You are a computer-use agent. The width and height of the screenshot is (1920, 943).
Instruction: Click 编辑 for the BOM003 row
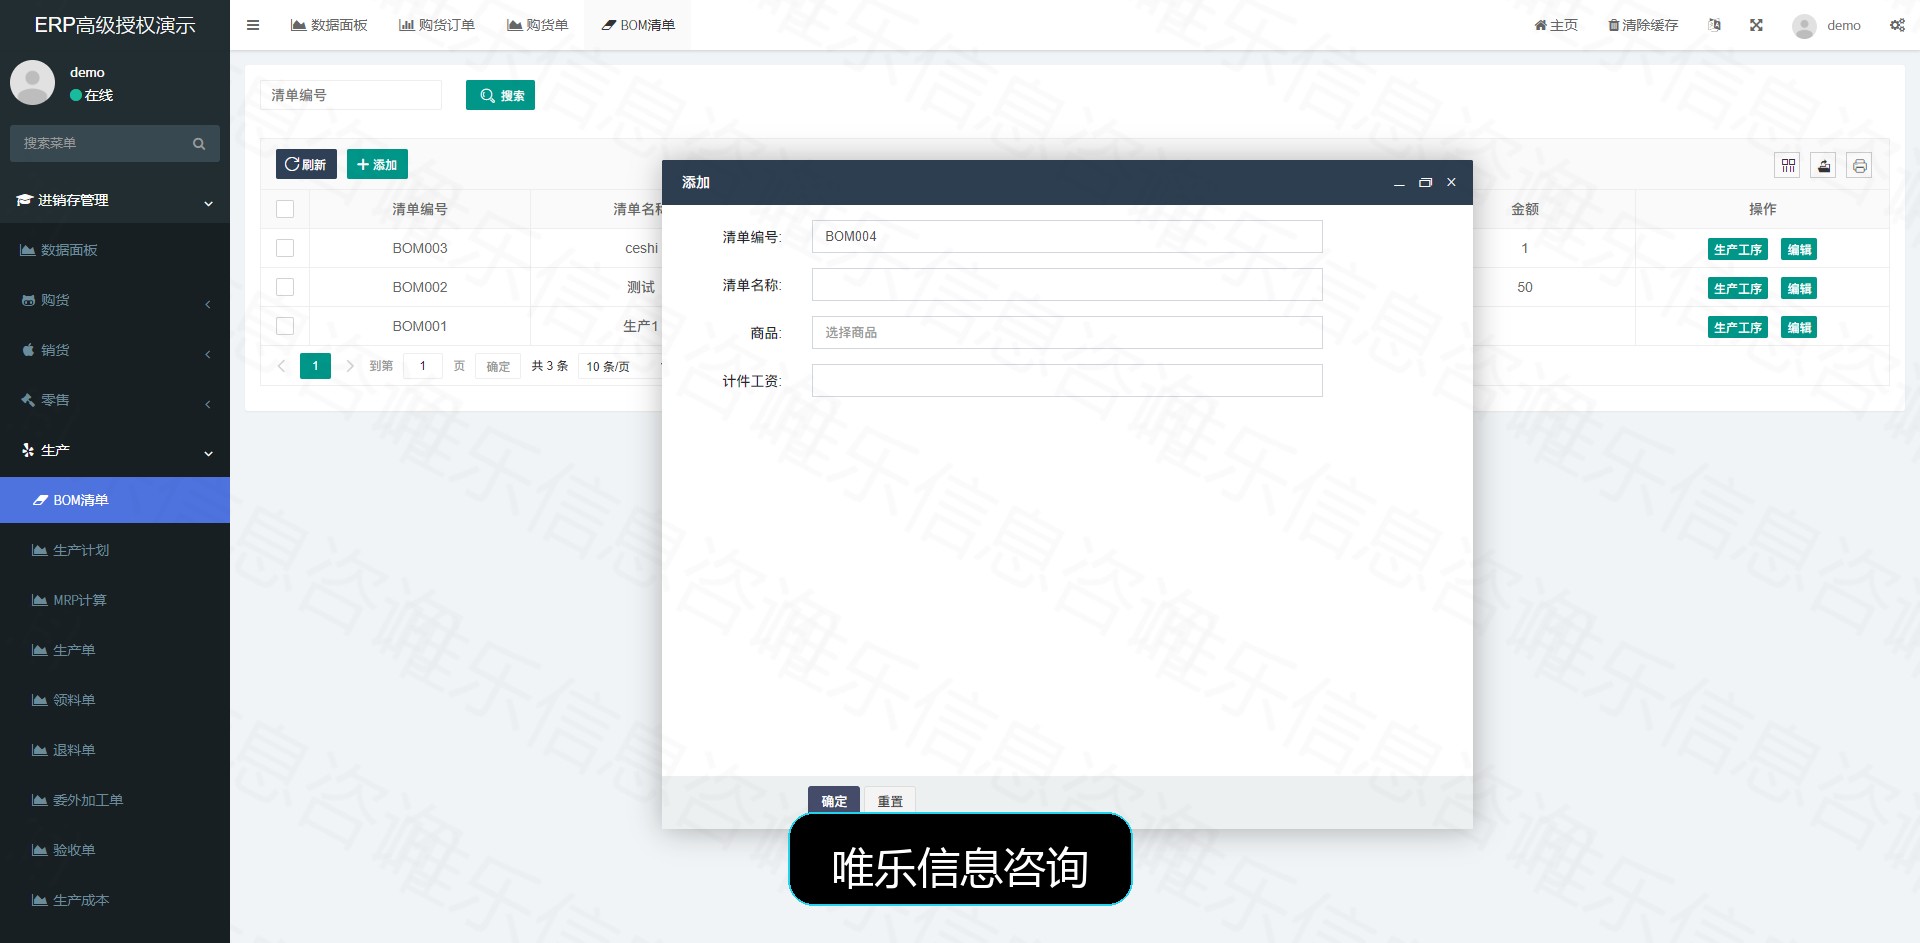coord(1799,249)
